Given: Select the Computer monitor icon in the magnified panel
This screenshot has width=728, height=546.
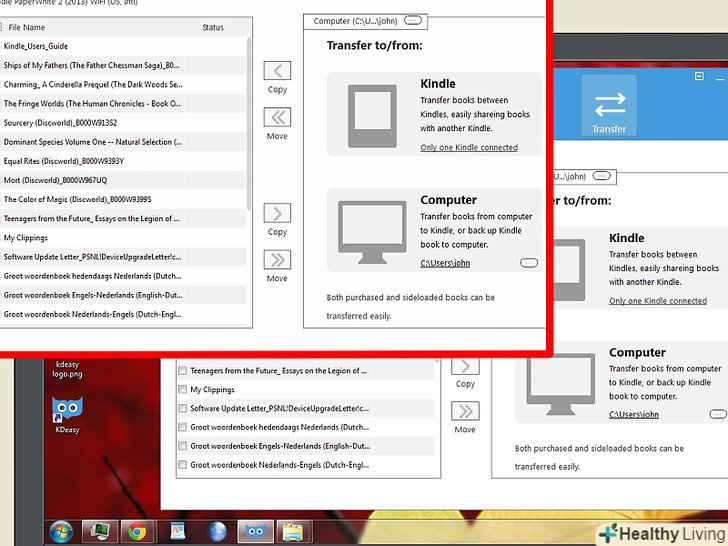Looking at the screenshot, I should click(x=372, y=232).
